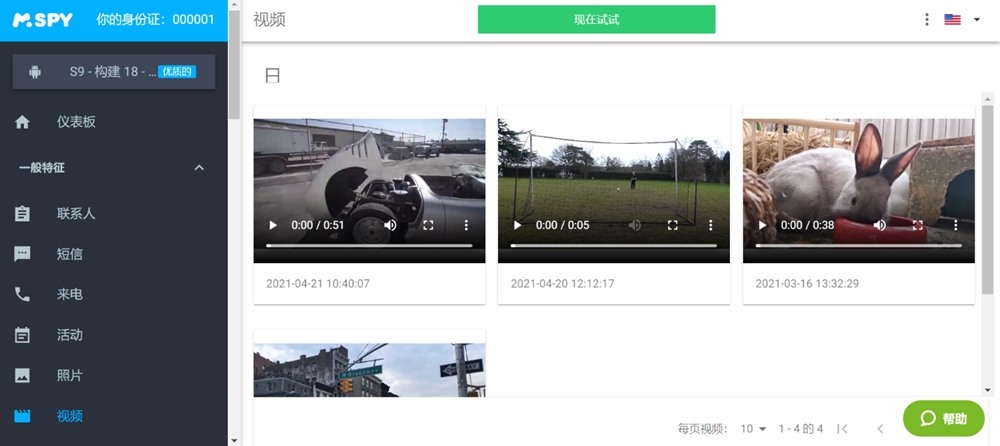Click the 活动 calendar icon
The height and width of the screenshot is (446, 1000).
(x=22, y=335)
